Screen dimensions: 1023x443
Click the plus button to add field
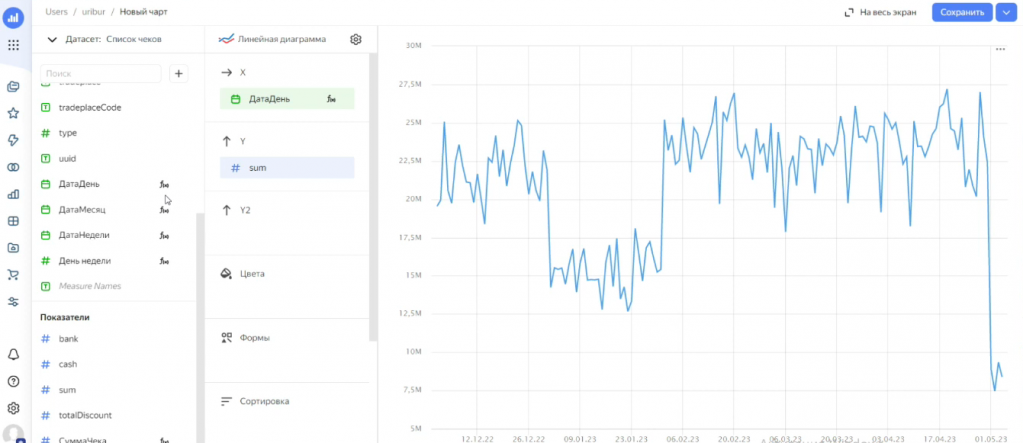(x=179, y=74)
